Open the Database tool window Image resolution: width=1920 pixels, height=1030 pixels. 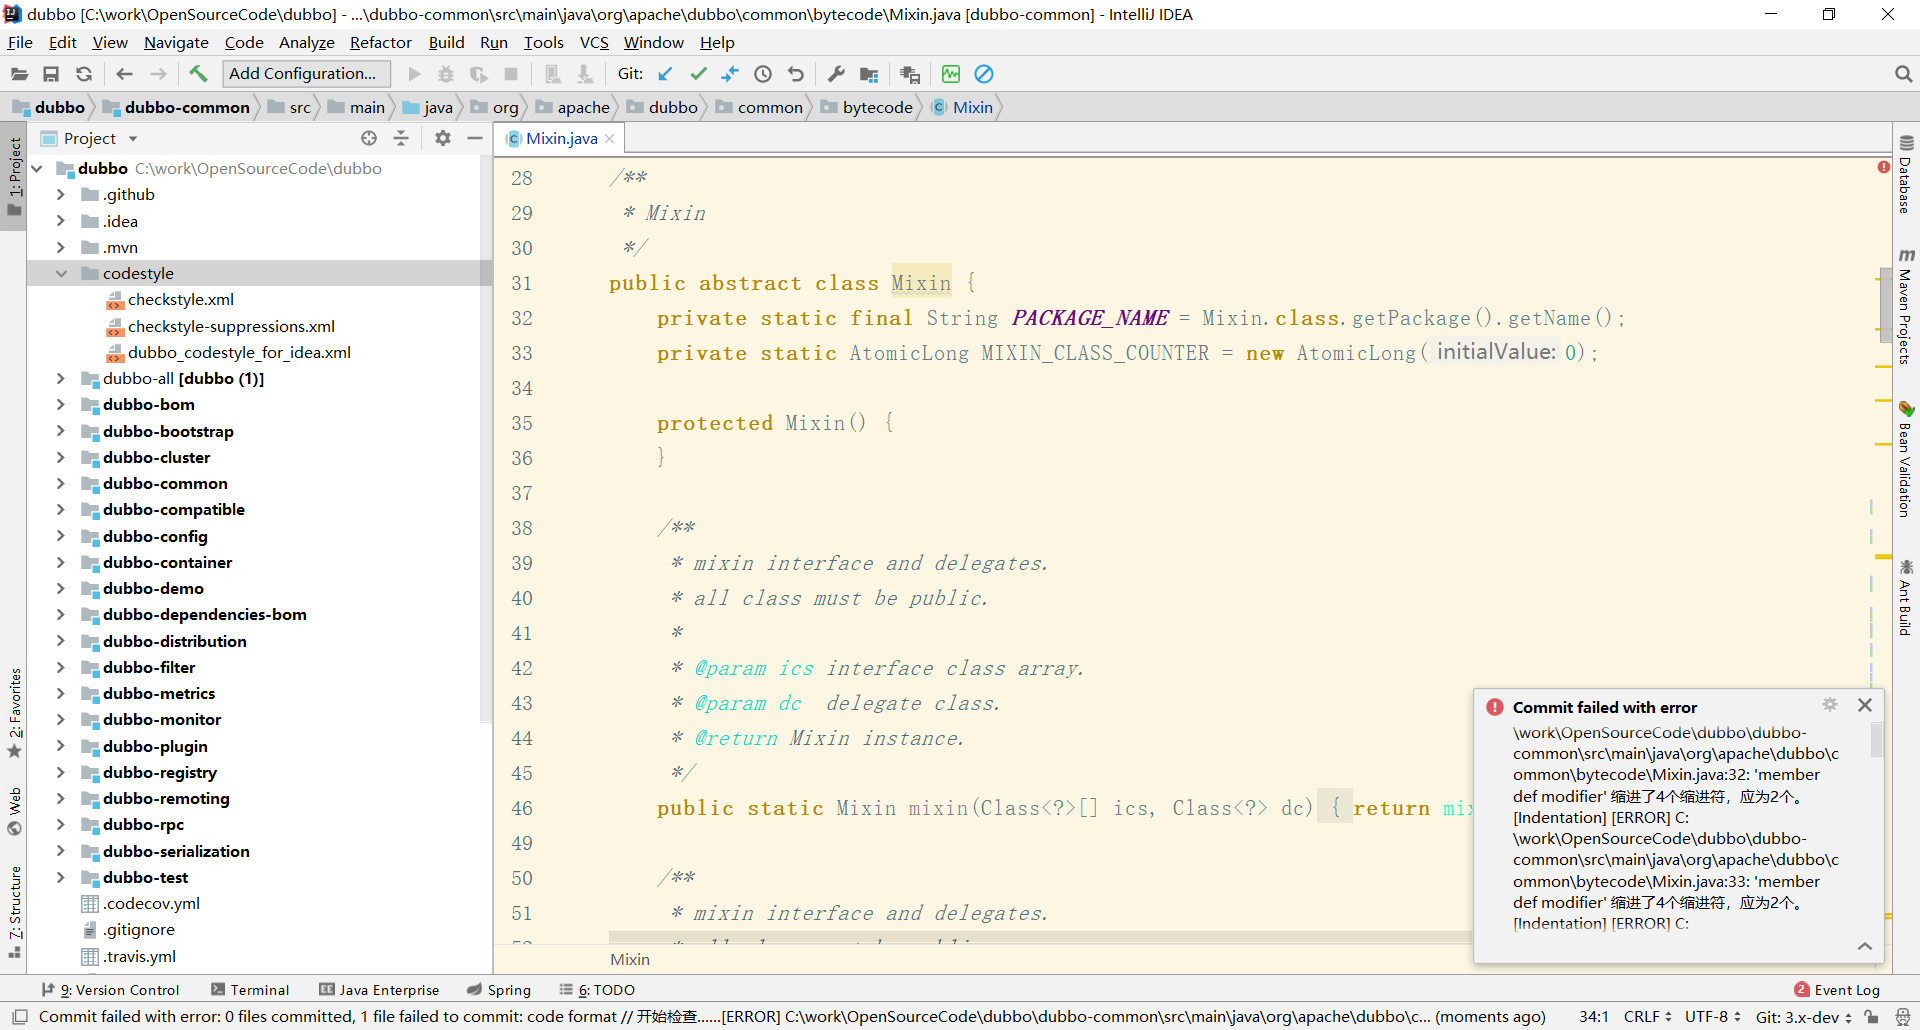[1906, 175]
